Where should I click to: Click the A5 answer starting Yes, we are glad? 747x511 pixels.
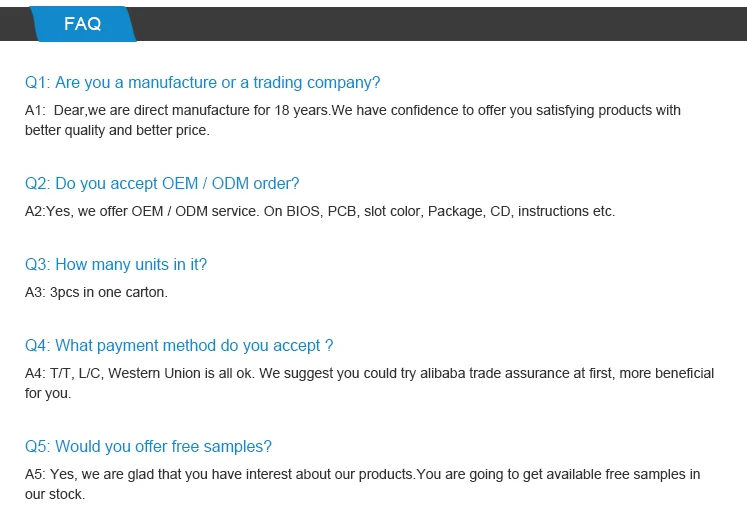pos(362,474)
